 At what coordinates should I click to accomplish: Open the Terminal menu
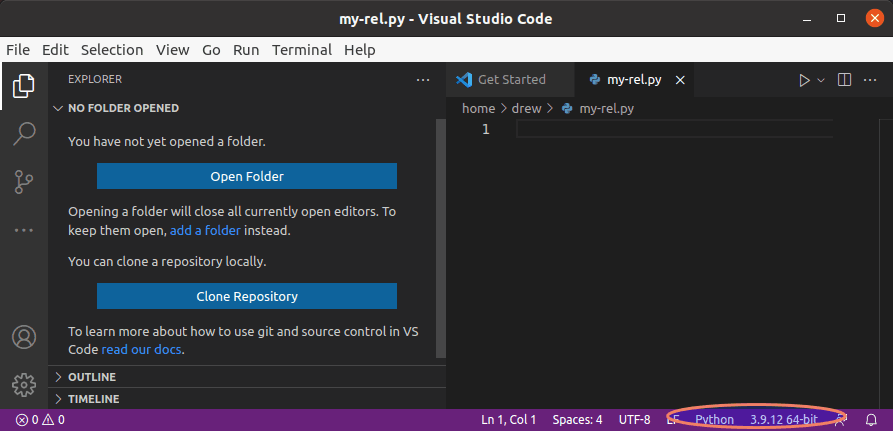pos(302,50)
